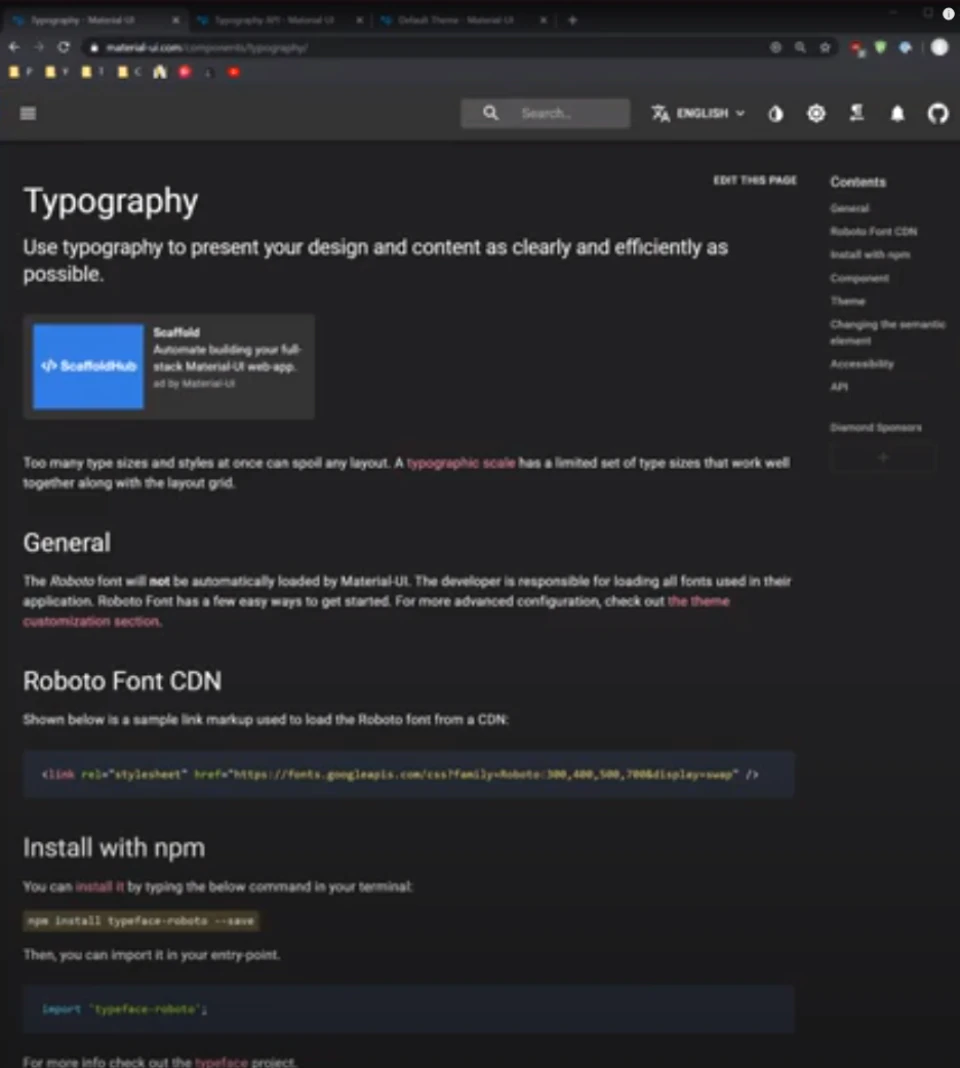Bookmark this page with star icon
Viewport: 960px width, 1068px height.
point(825,47)
